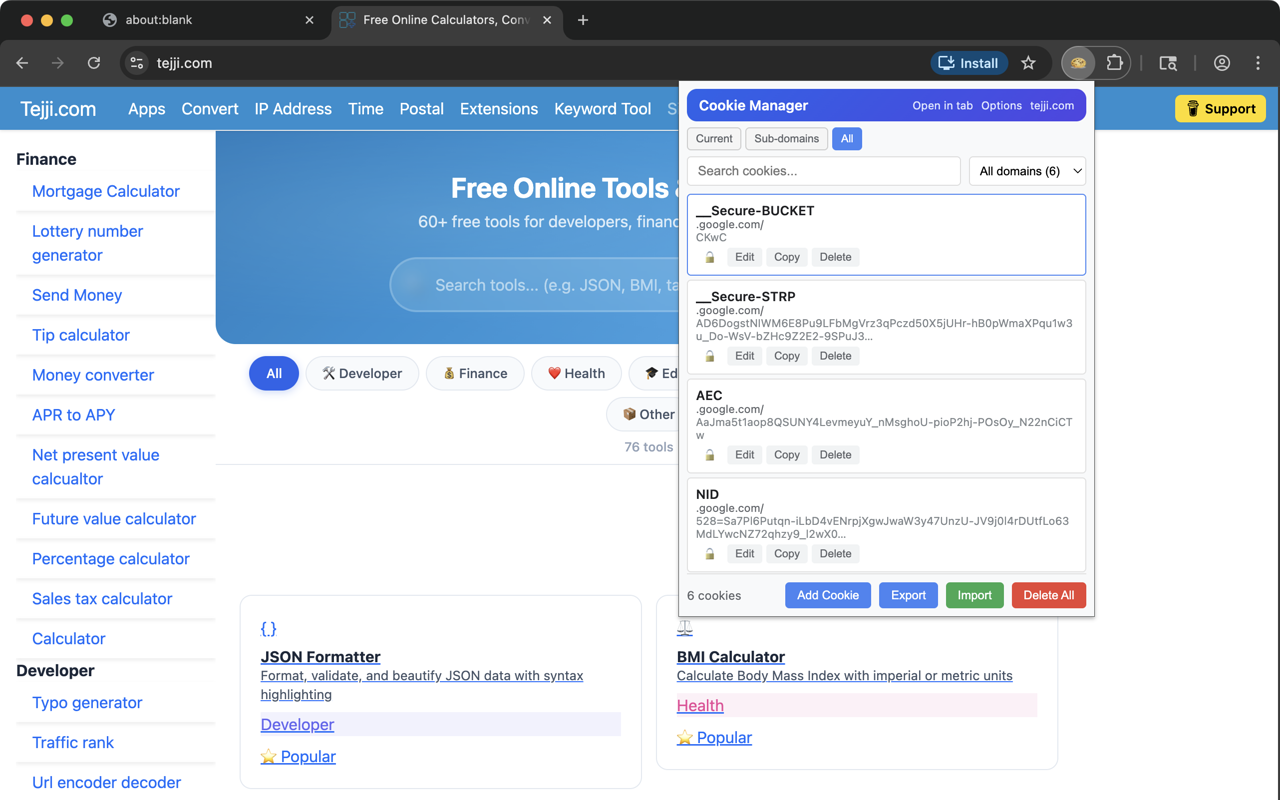Viewport: 1280px width, 800px height.
Task: Click the red Delete All button
Action: [1048, 595]
